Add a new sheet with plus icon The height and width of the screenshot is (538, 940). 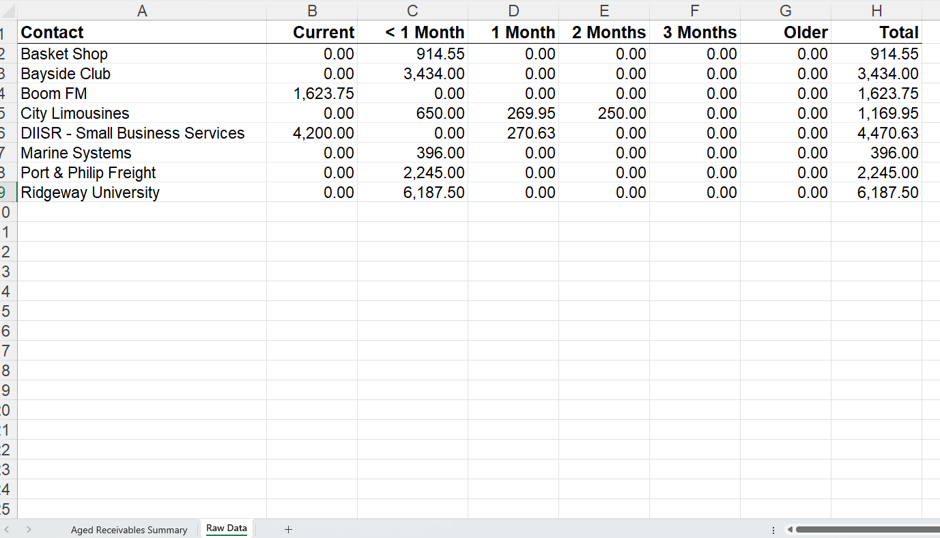pos(288,530)
